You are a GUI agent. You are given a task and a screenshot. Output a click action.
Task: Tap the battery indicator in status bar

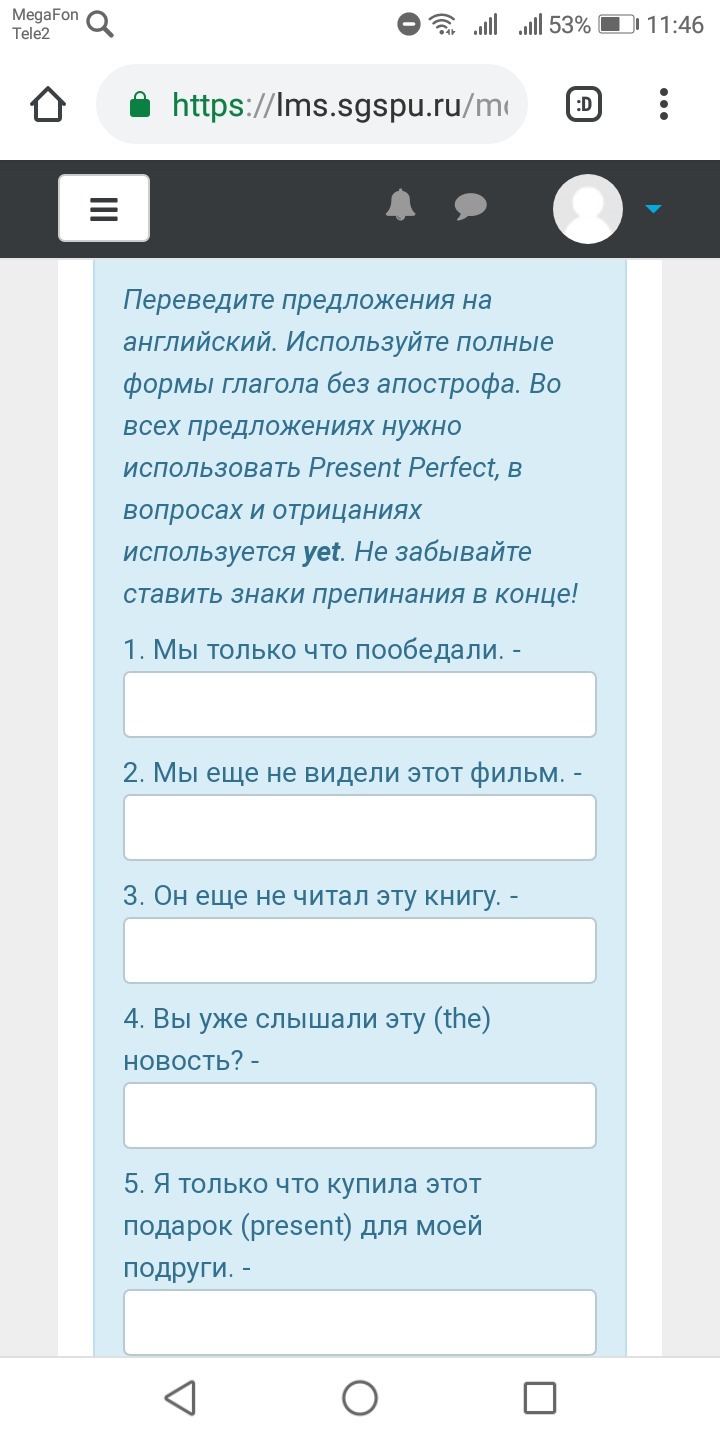click(619, 25)
